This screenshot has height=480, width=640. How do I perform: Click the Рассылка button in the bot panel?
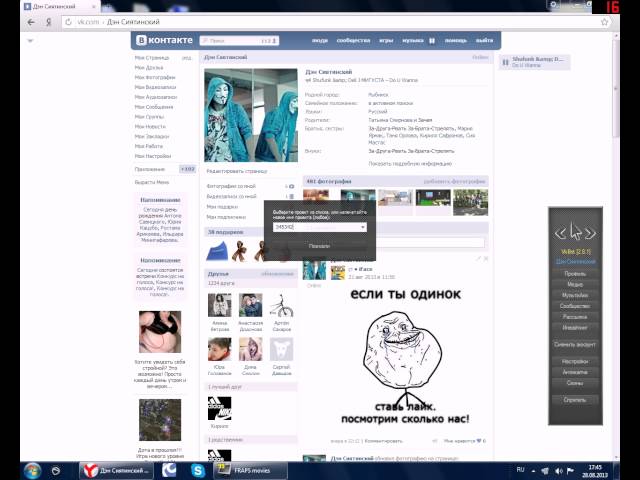575,317
